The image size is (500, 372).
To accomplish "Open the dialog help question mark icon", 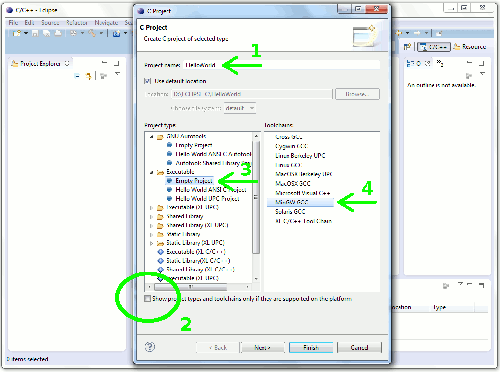I will coord(150,347).
